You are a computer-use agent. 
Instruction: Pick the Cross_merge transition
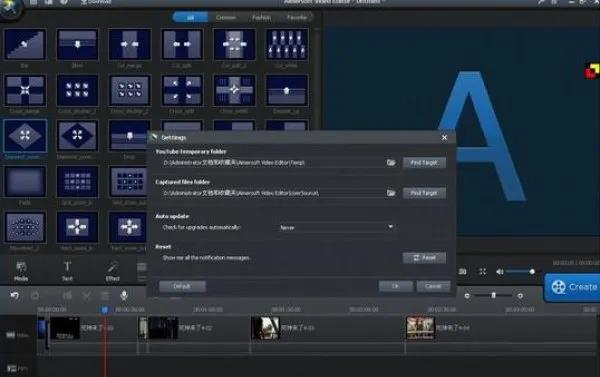click(25, 90)
